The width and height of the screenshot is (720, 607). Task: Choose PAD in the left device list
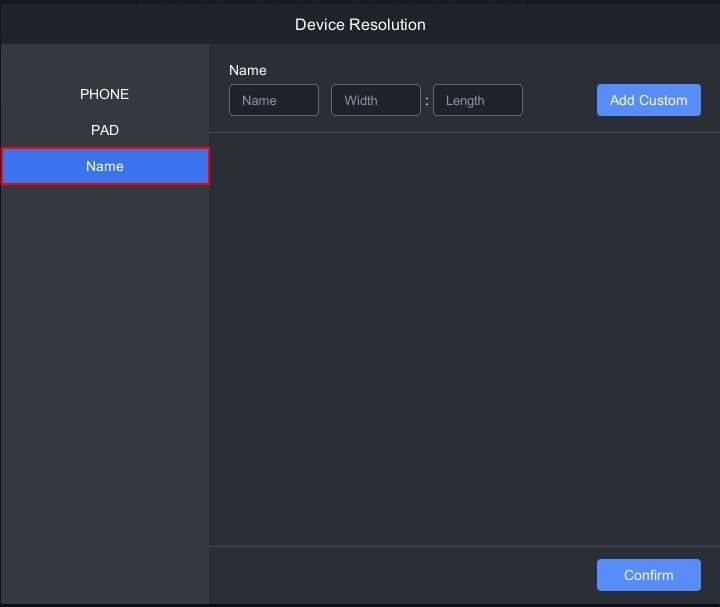pyautogui.click(x=104, y=130)
